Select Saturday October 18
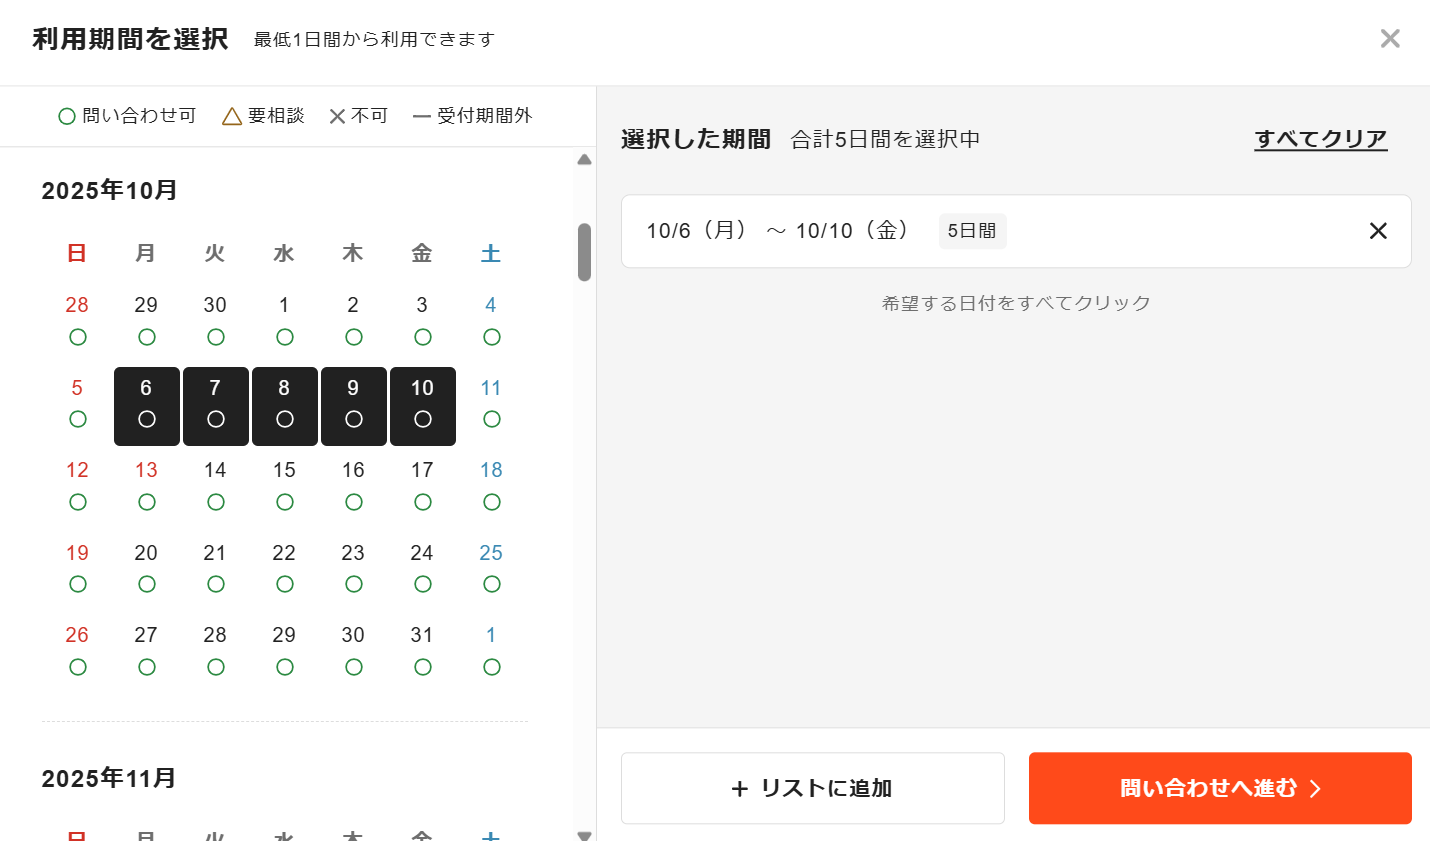Image resolution: width=1430 pixels, height=841 pixels. coord(491,484)
